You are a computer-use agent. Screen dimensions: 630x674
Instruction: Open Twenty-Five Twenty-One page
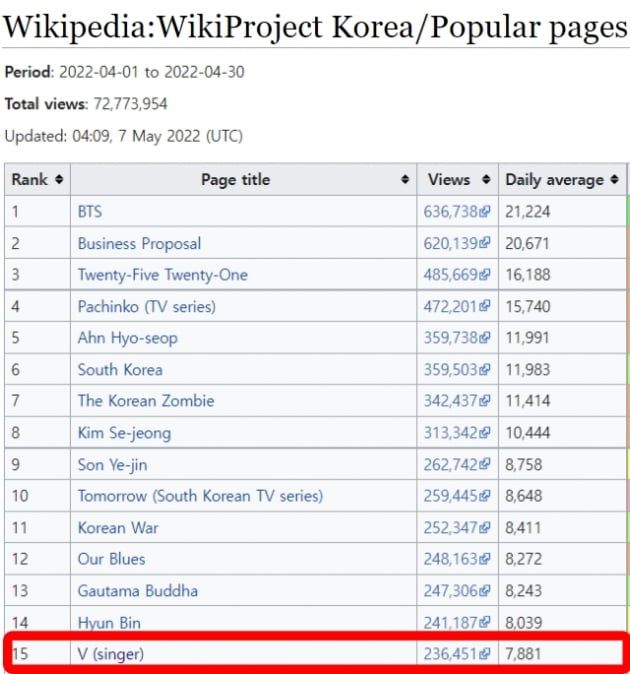162,275
